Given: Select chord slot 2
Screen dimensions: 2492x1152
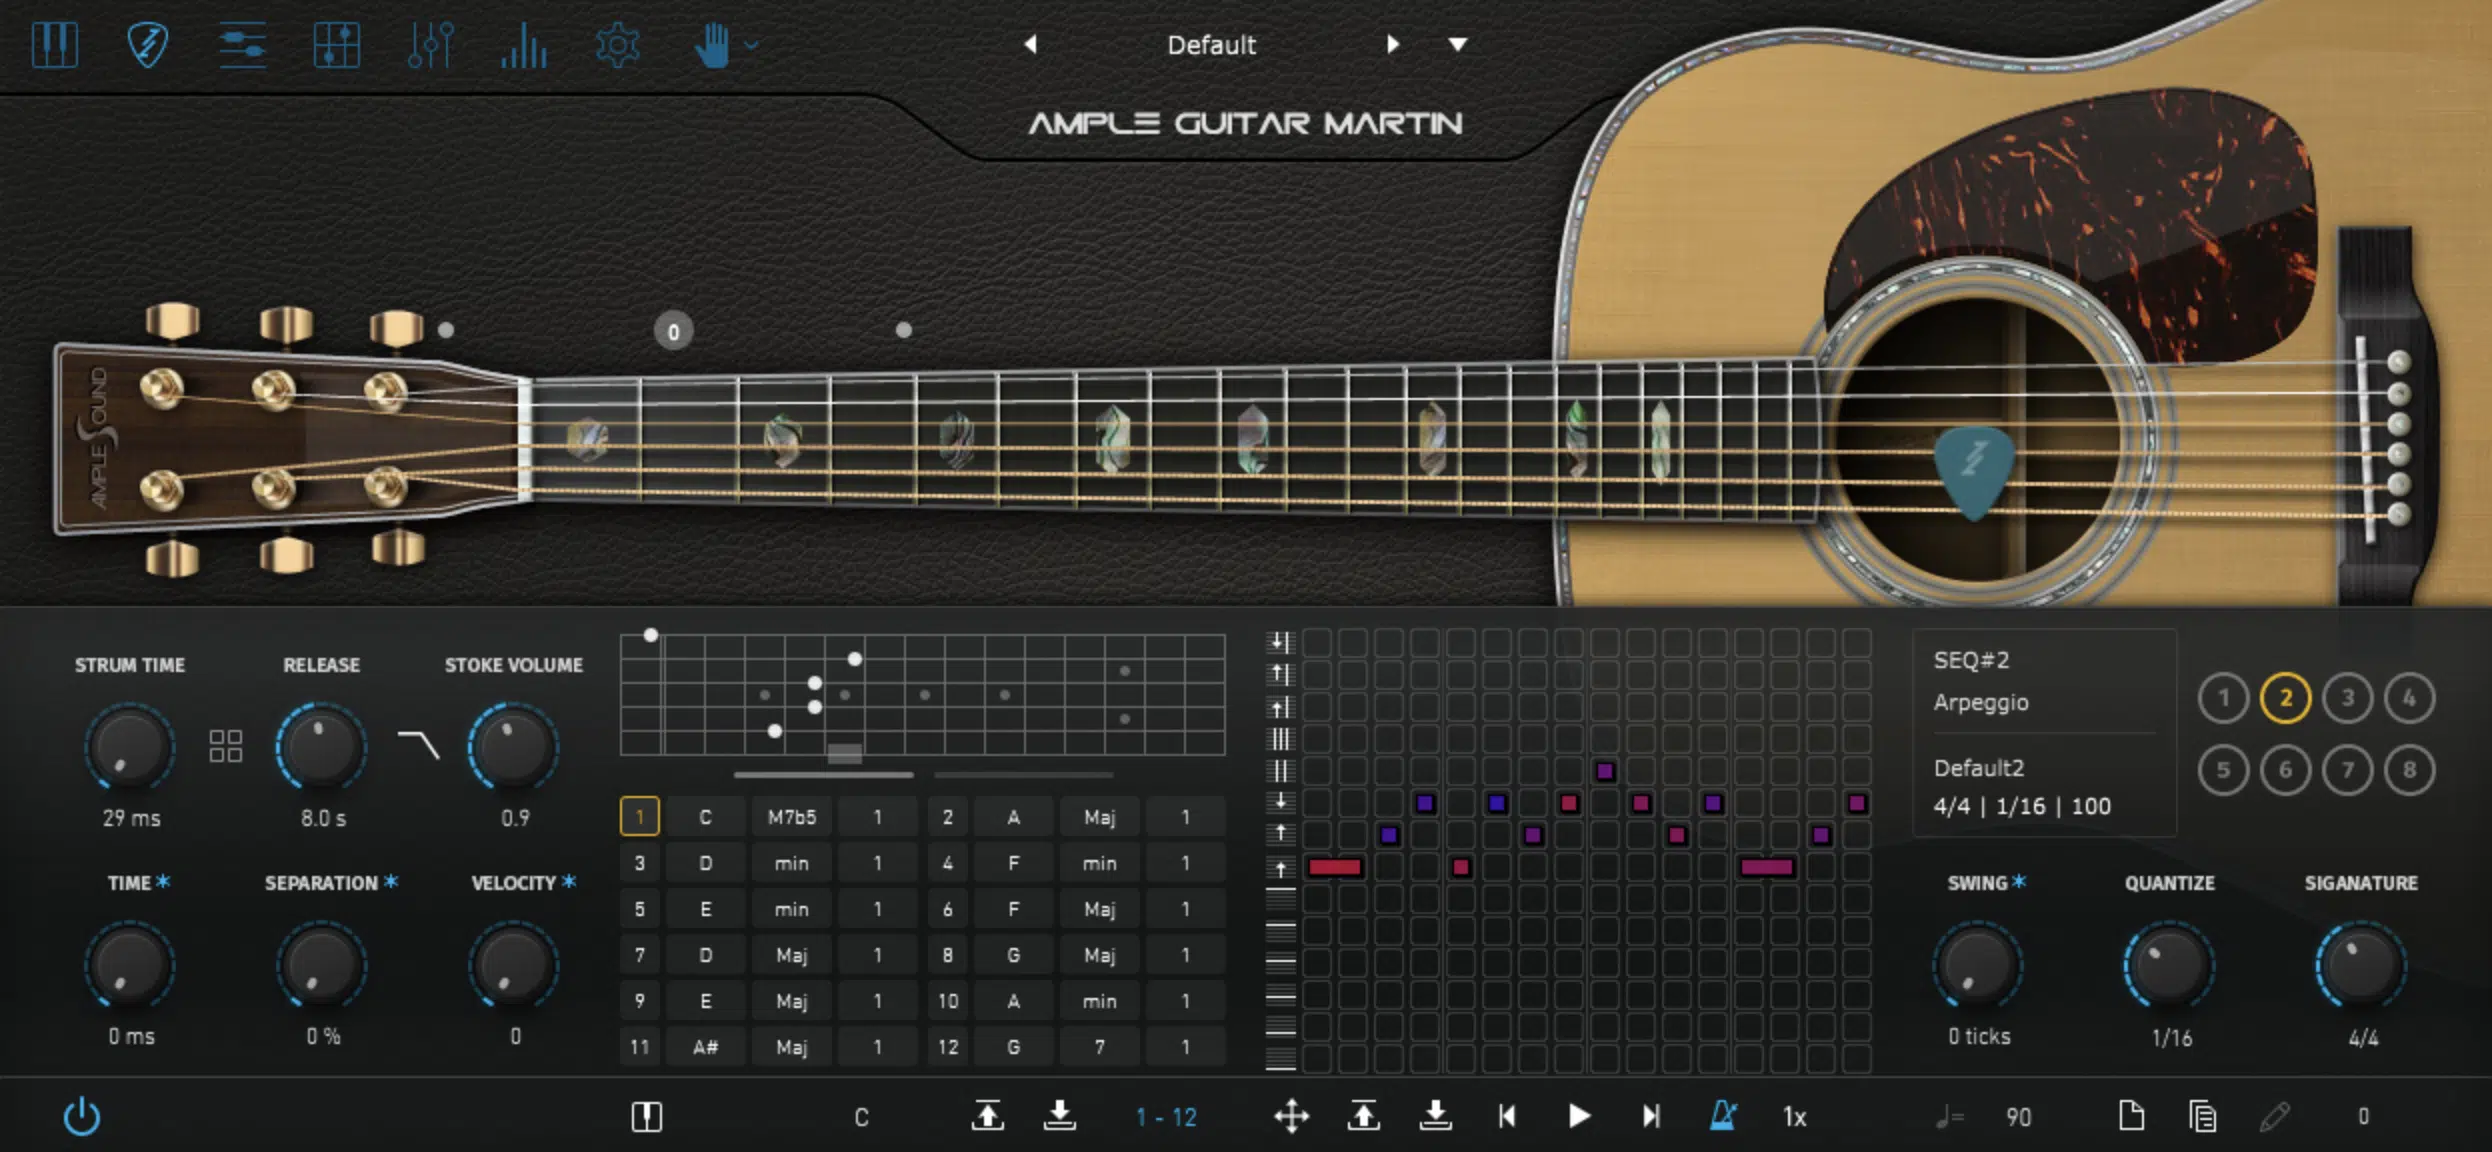Looking at the screenshot, I should 947,817.
